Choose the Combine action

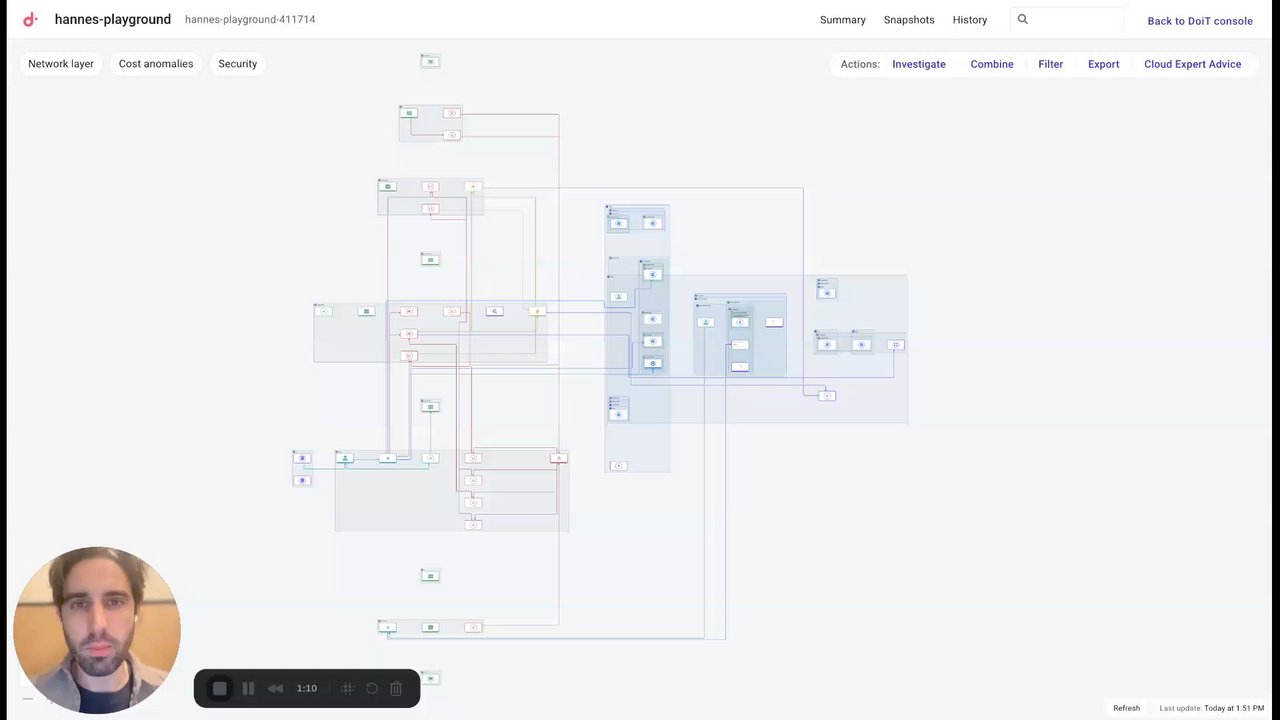pyautogui.click(x=992, y=64)
